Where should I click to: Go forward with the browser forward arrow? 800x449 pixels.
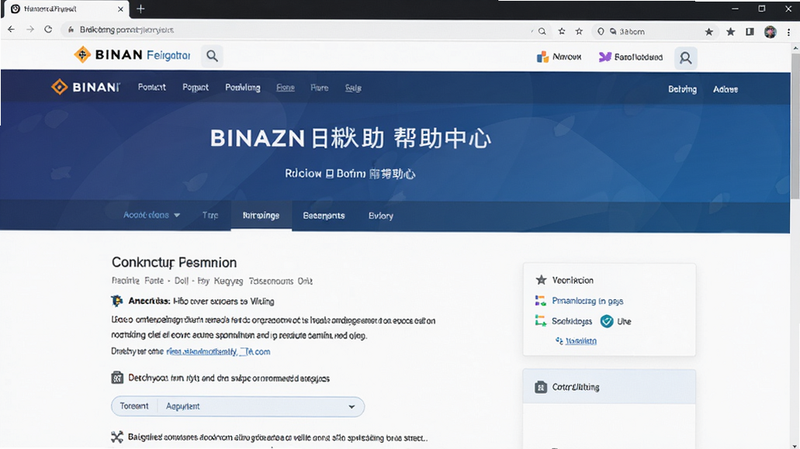coord(30,30)
